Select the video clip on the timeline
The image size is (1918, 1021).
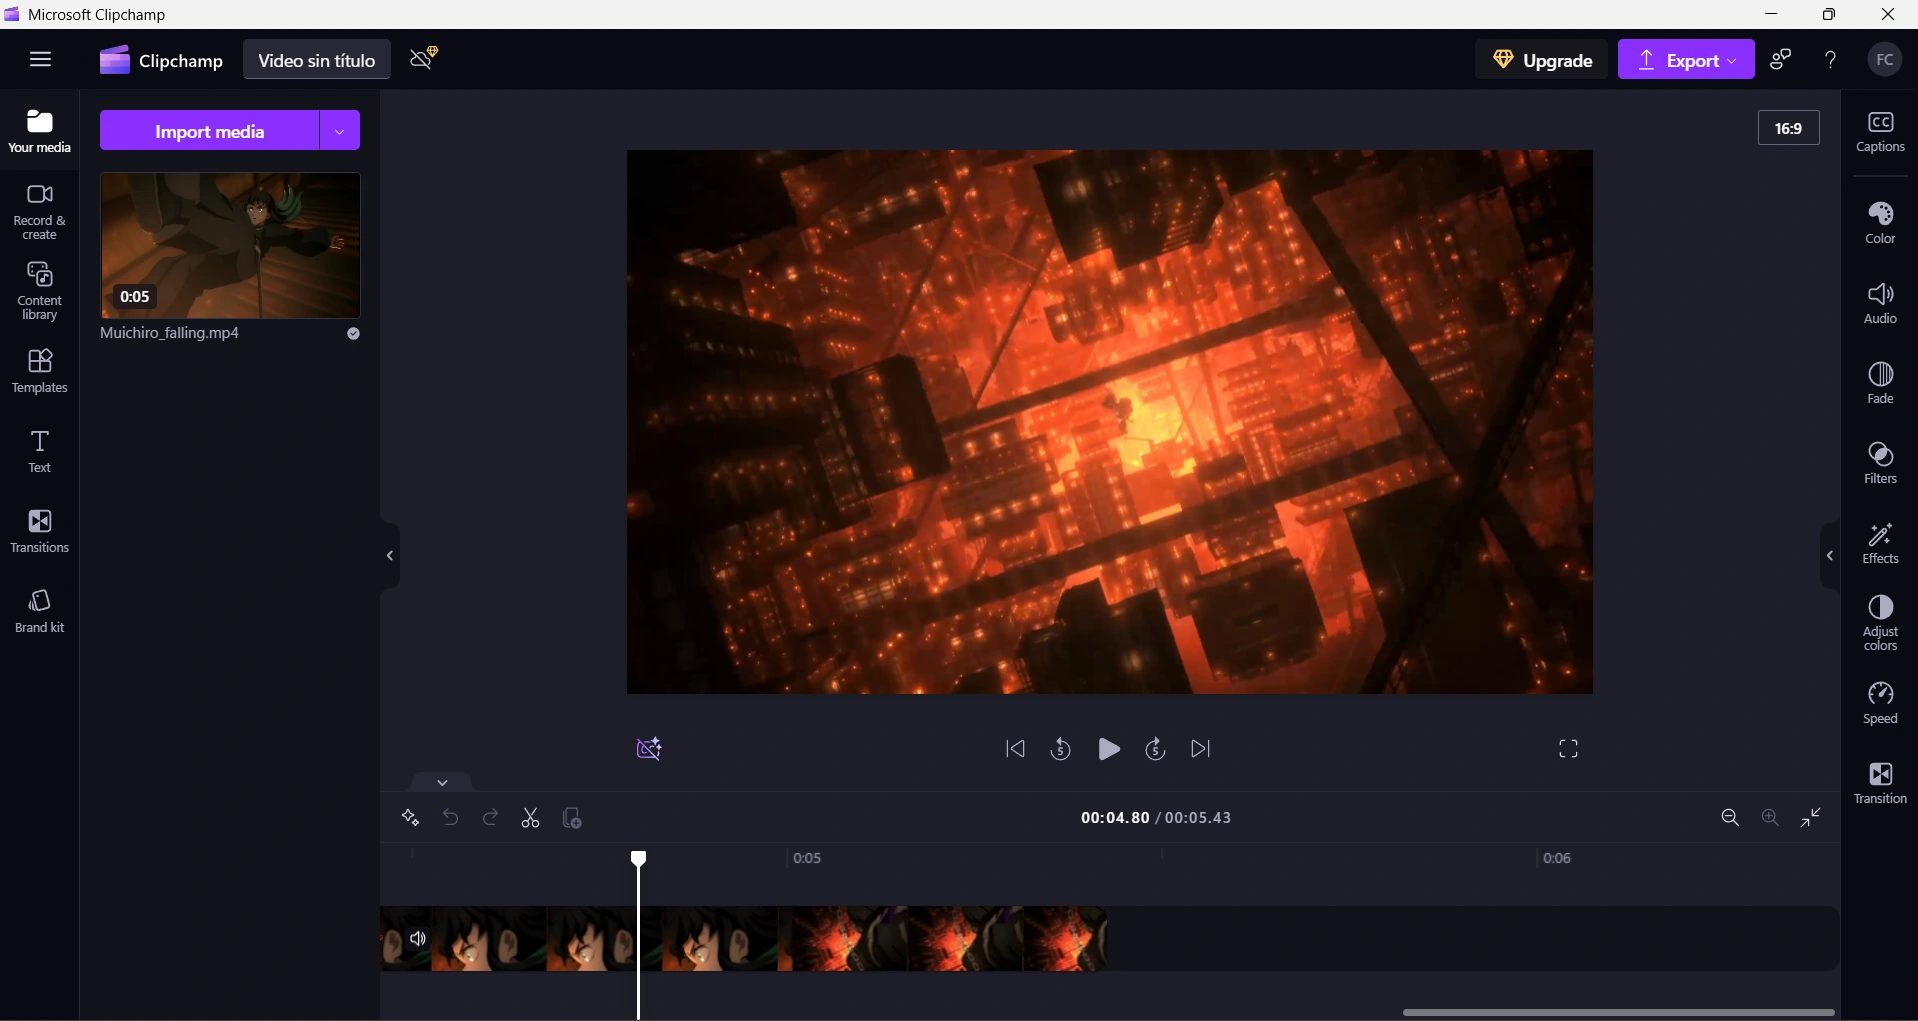[x=744, y=939]
